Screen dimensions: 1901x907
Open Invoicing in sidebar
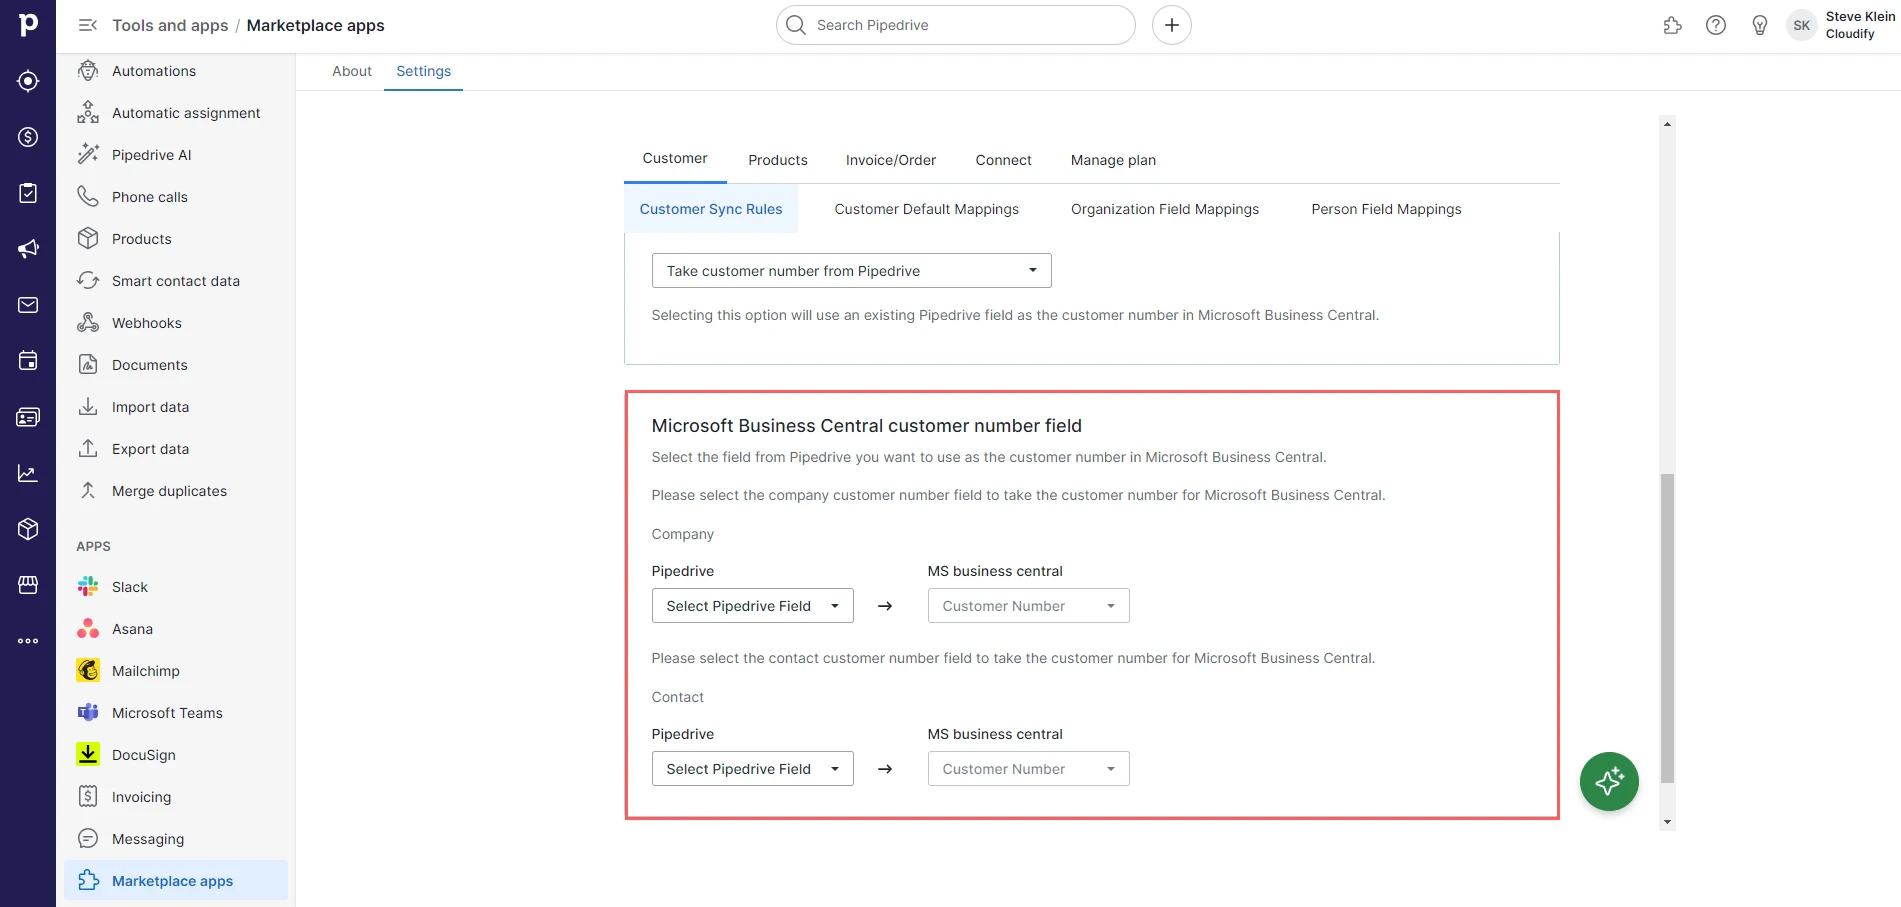point(176,797)
